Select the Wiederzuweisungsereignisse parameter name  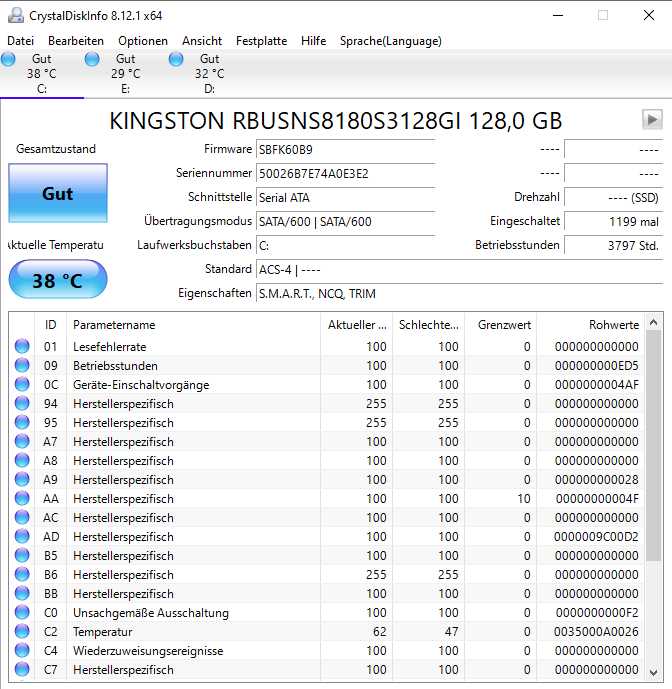(148, 651)
